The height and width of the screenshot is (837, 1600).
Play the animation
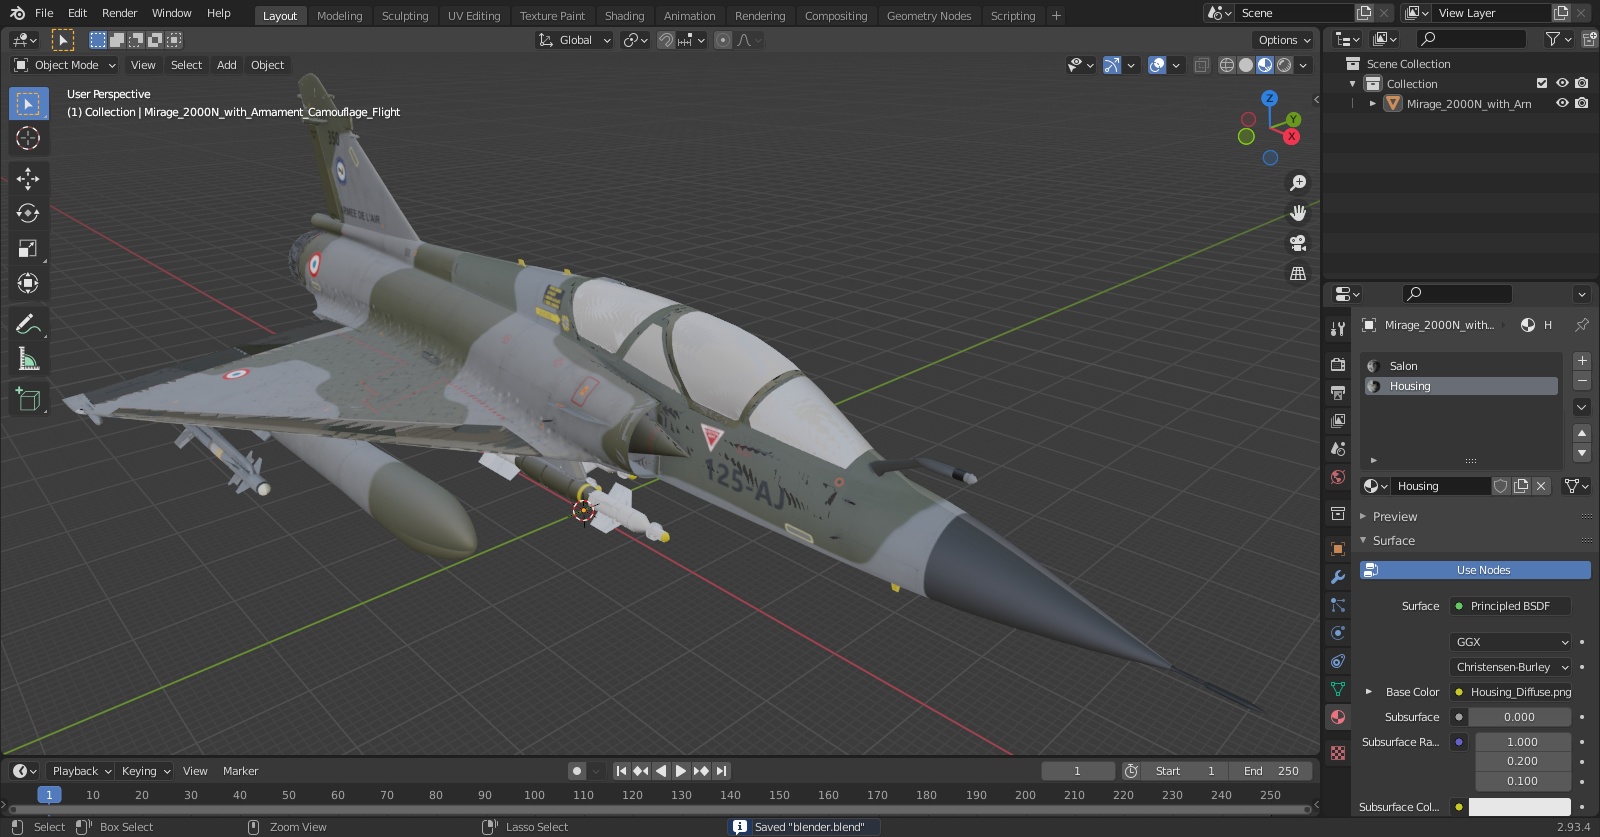681,771
